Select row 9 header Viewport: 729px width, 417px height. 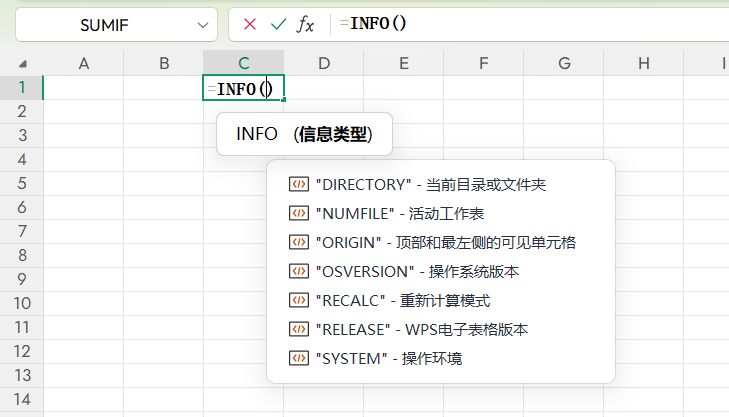(x=21, y=279)
